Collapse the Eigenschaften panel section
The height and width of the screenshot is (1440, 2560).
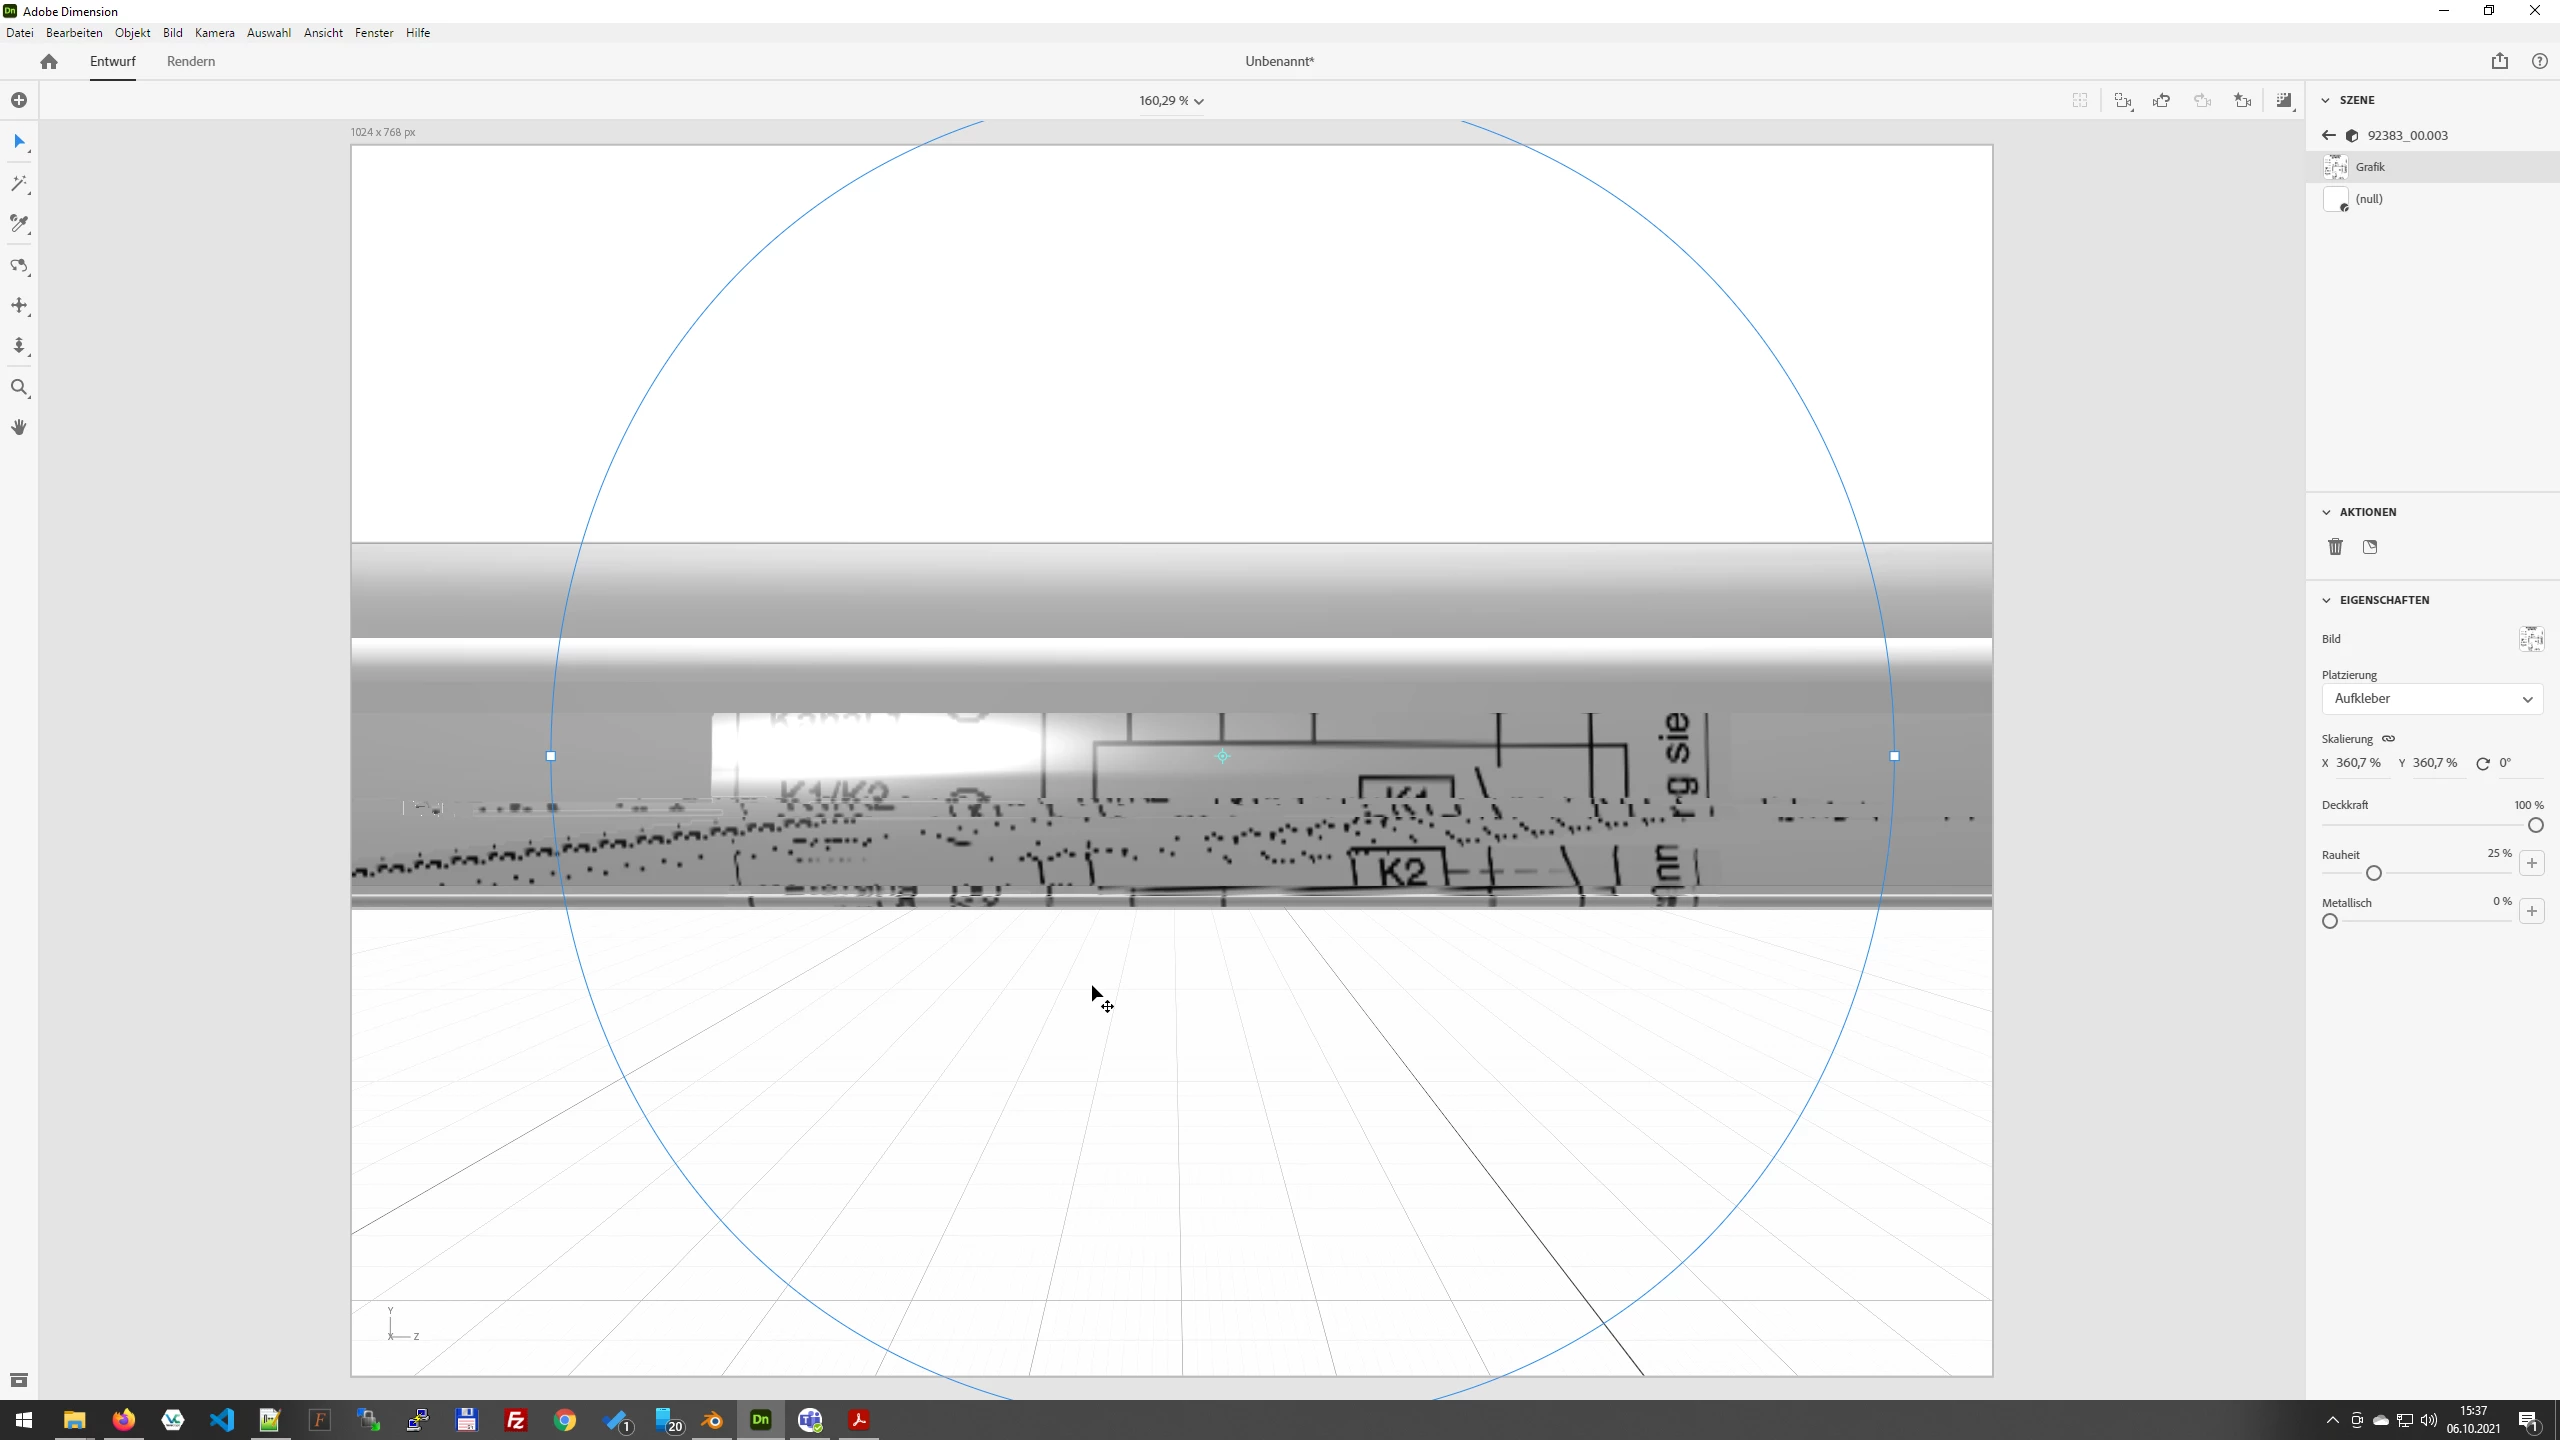2326,600
